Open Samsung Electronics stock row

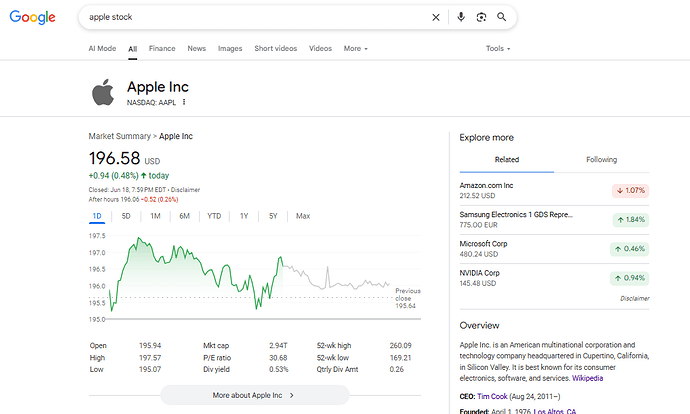(x=554, y=220)
